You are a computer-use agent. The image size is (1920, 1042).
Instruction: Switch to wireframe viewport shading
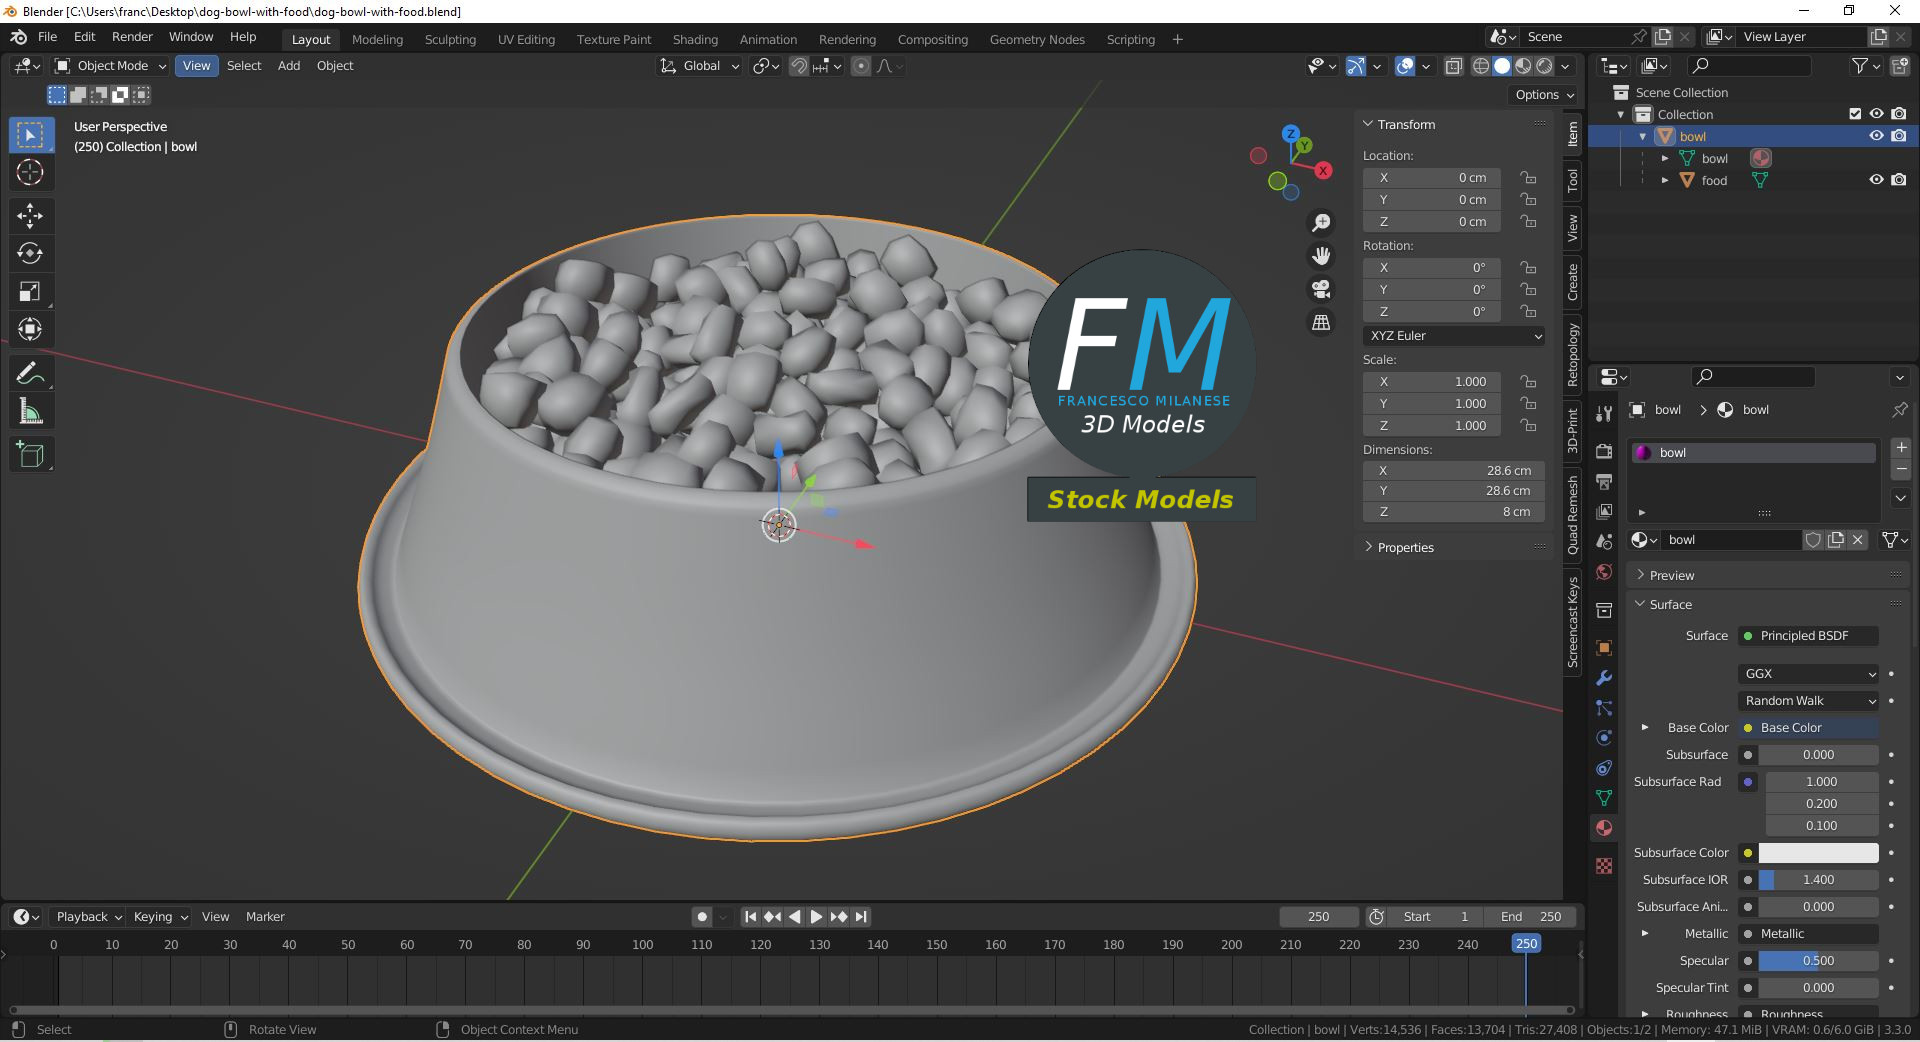pyautogui.click(x=1481, y=66)
